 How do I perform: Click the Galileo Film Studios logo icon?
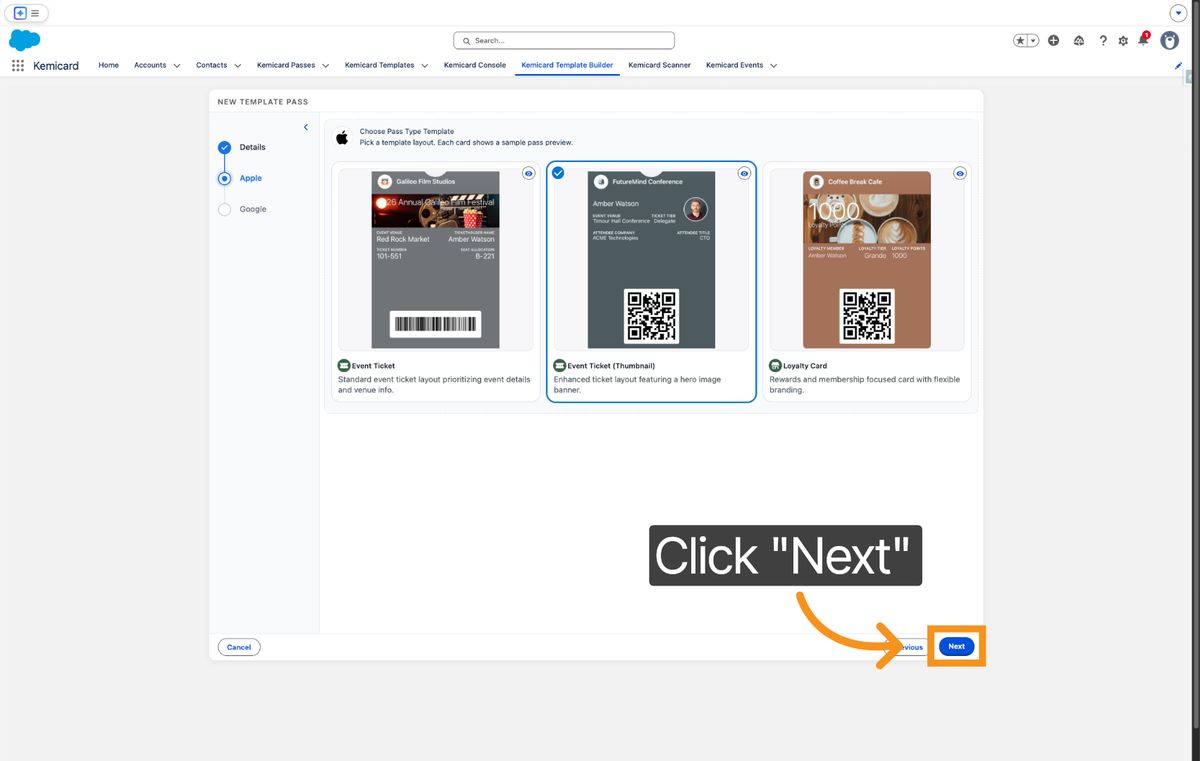pyautogui.click(x=385, y=182)
